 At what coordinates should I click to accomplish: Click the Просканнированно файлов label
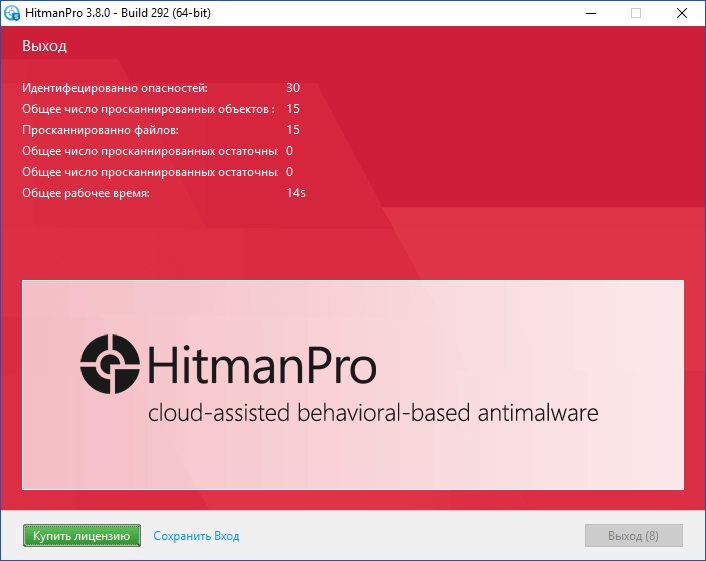pyautogui.click(x=100, y=130)
